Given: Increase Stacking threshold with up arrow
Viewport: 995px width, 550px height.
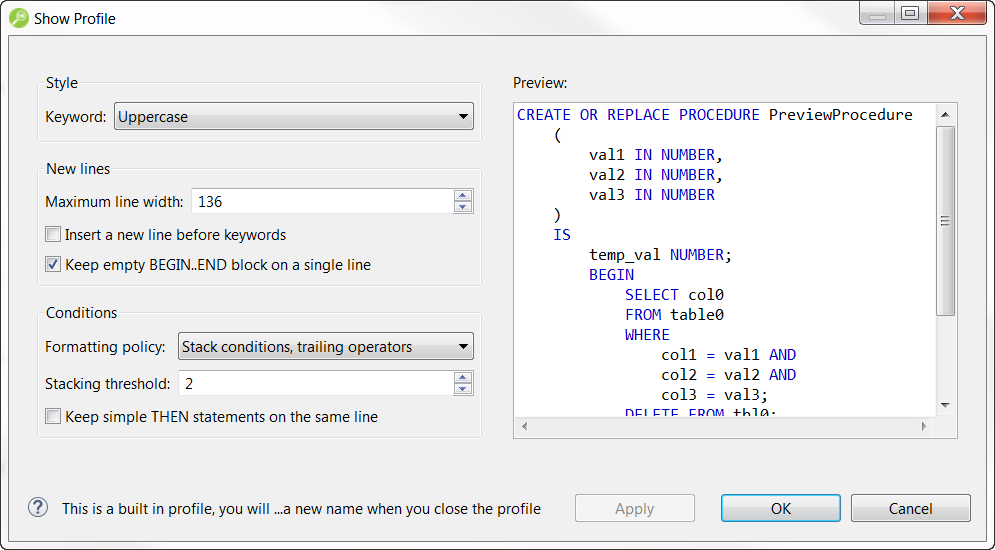Looking at the screenshot, I should tap(462, 378).
